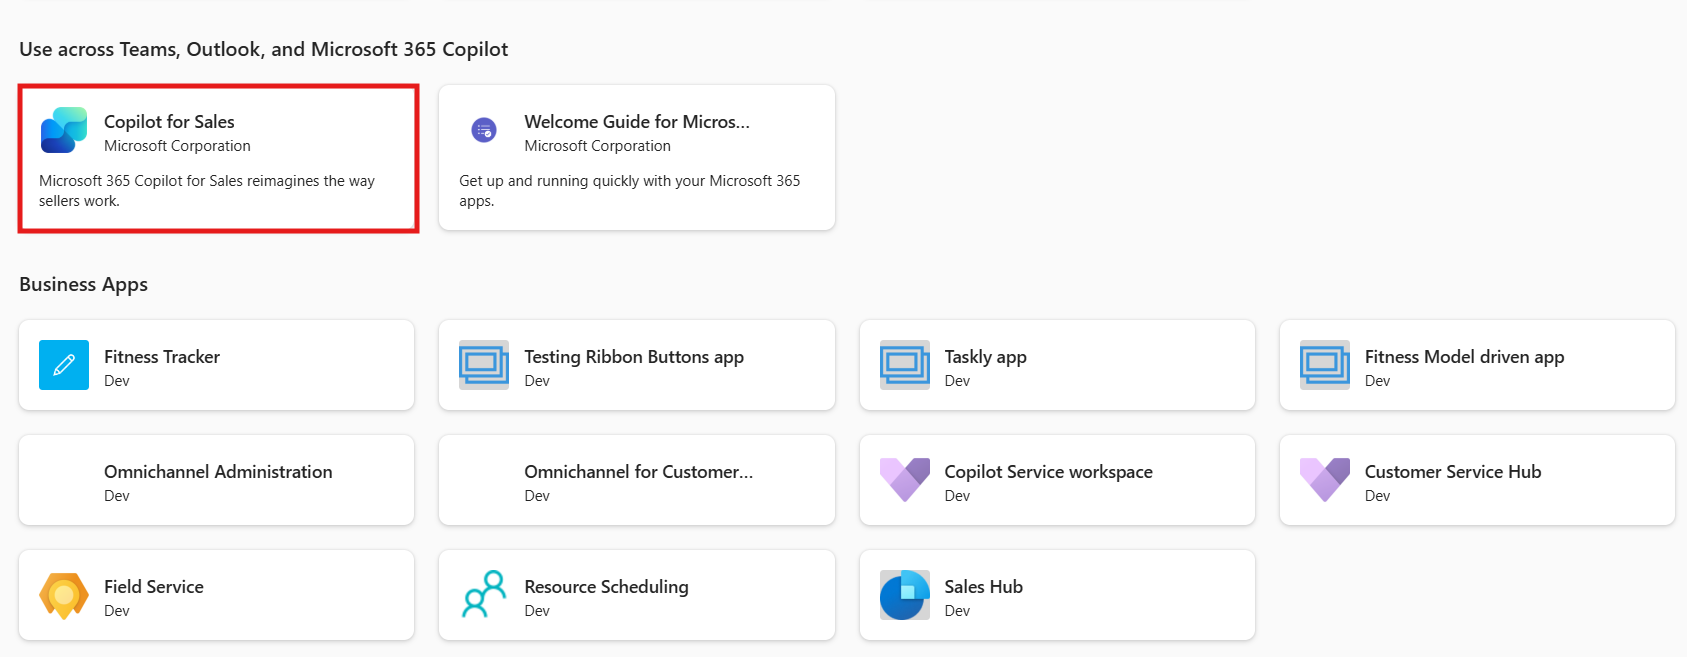Select the 'Welcome Guide for Micros...' title text
1687x657 pixels.
(637, 122)
